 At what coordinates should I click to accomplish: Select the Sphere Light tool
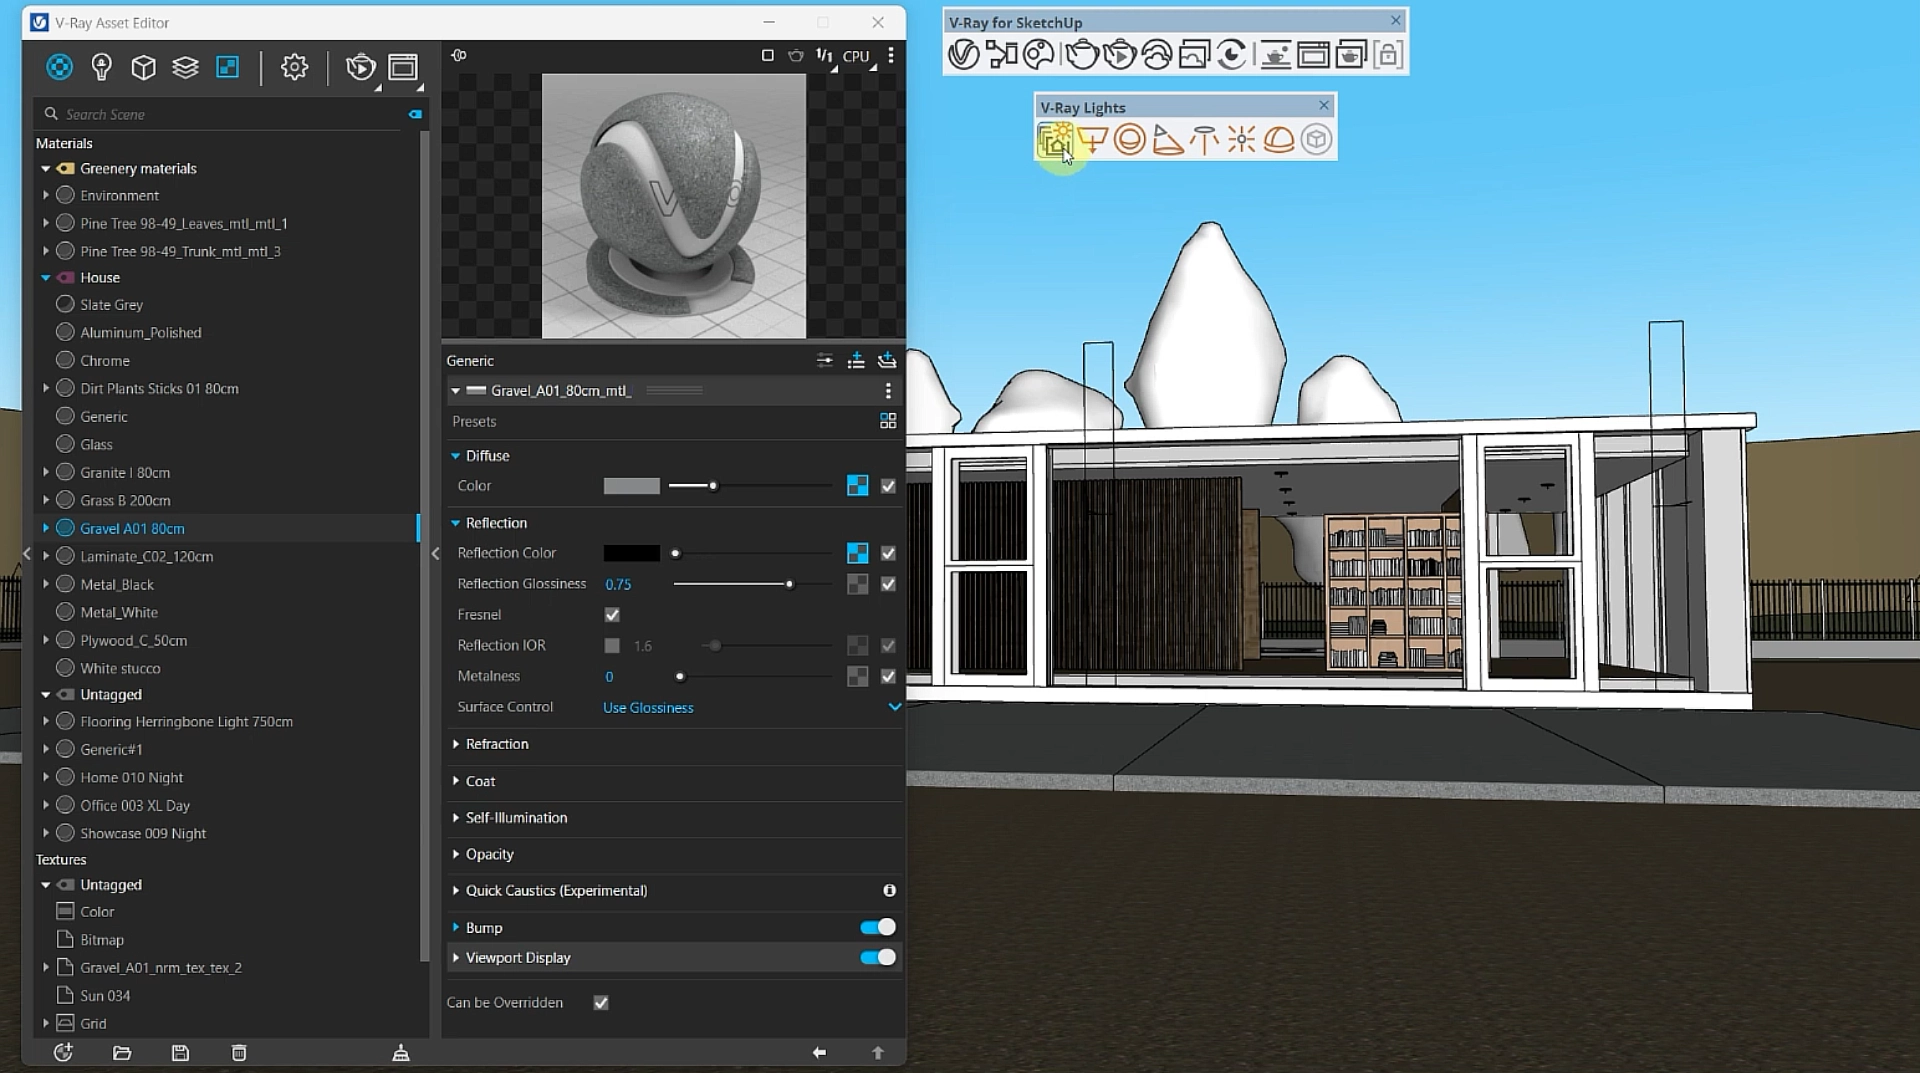coord(1129,140)
